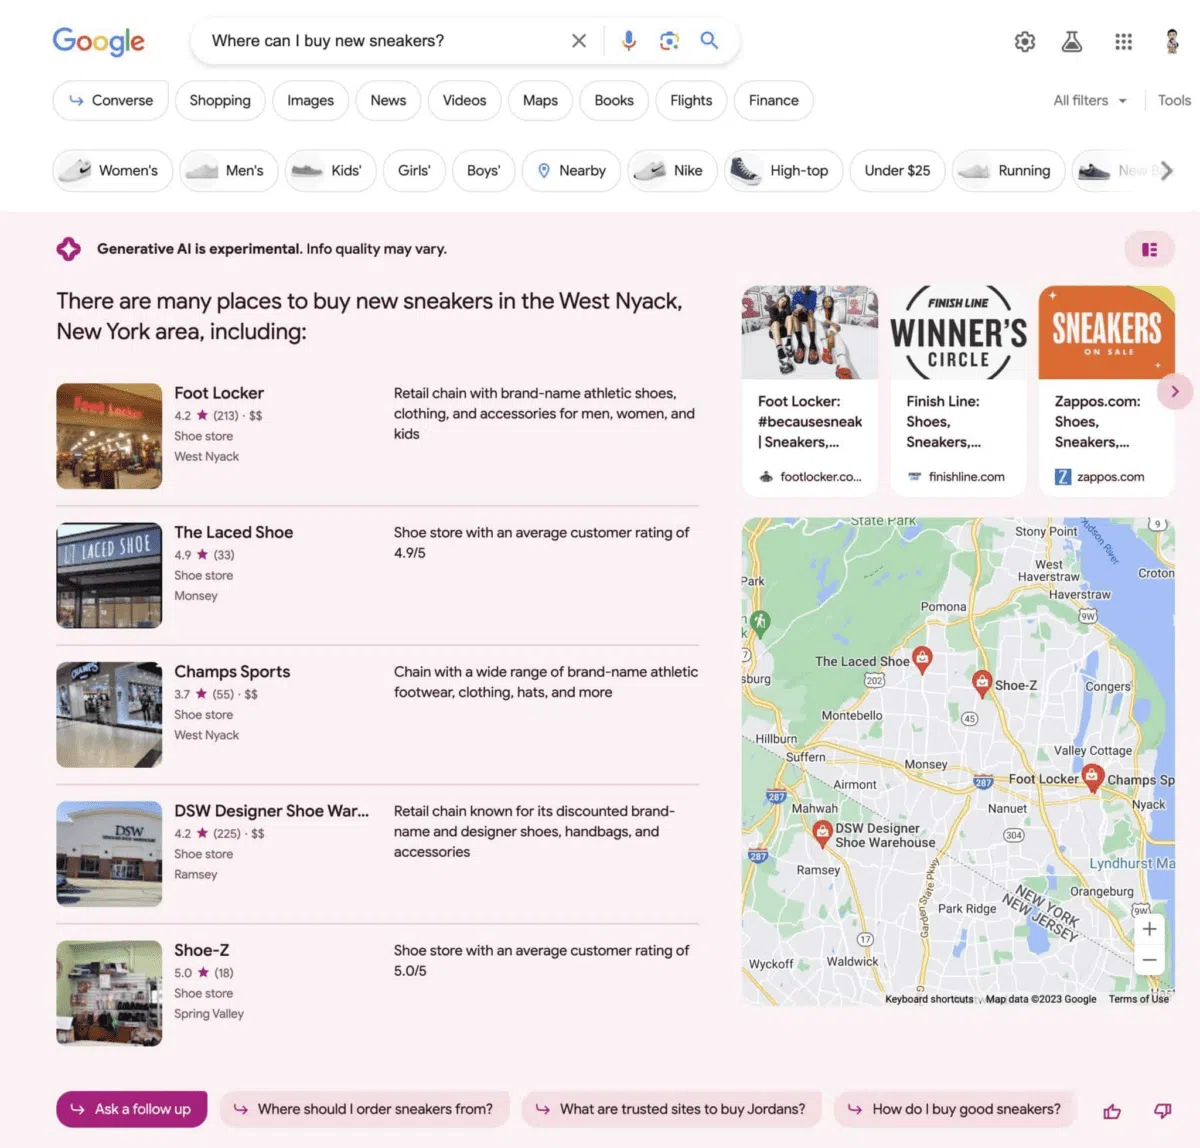Click the Google Lens camera icon
Viewport: 1200px width, 1148px height.
coord(668,41)
